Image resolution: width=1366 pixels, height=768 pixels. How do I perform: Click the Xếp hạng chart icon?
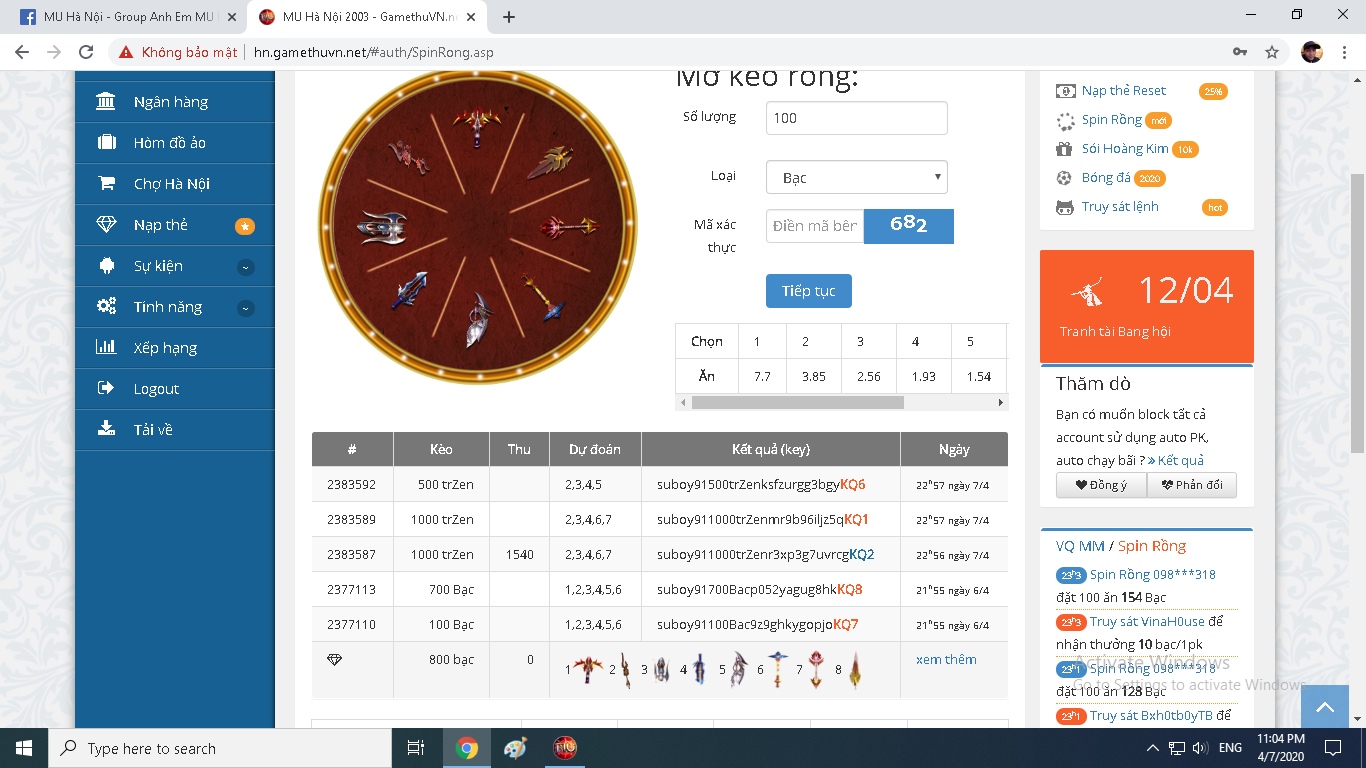[105, 348]
